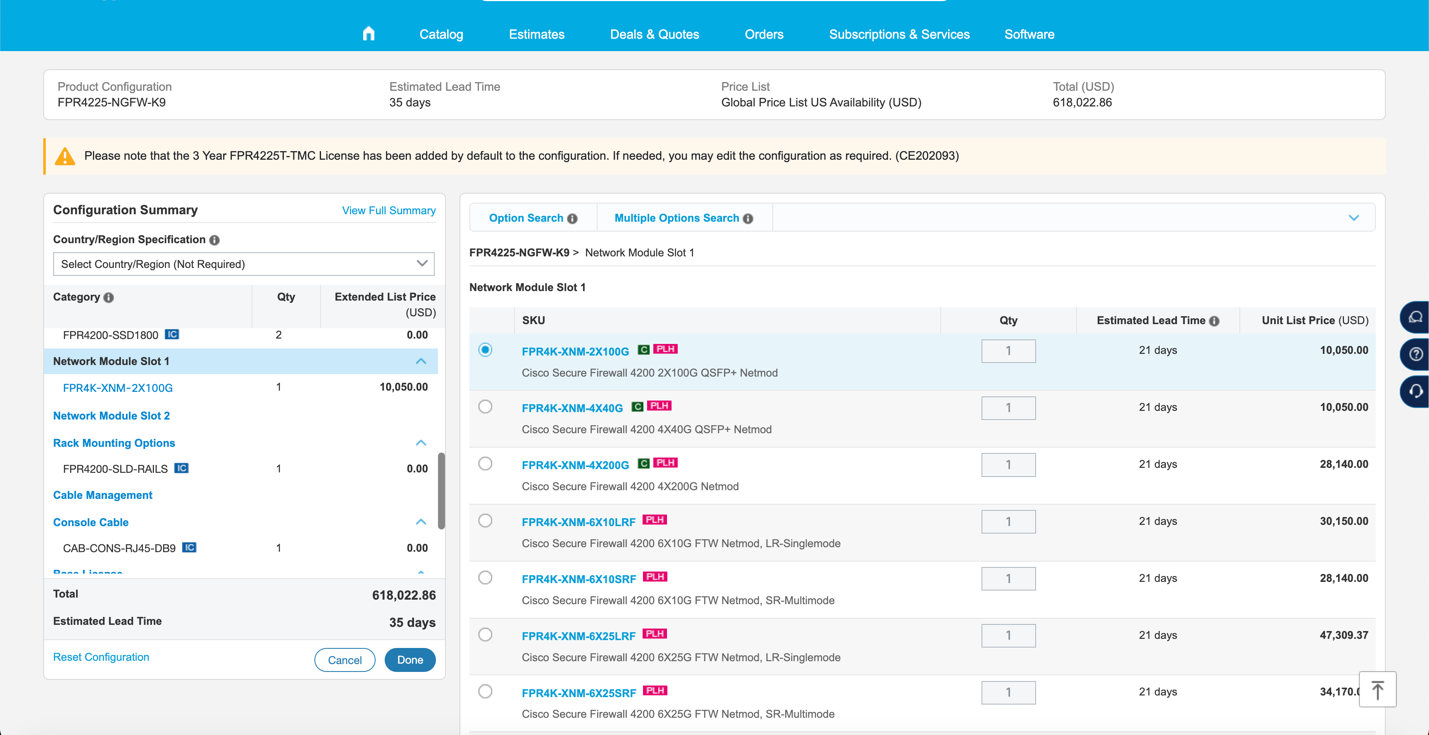Screen dimensions: 1429x735
Task: Click info icon beside Multiple Options Search
Action: pyautogui.click(x=748, y=219)
